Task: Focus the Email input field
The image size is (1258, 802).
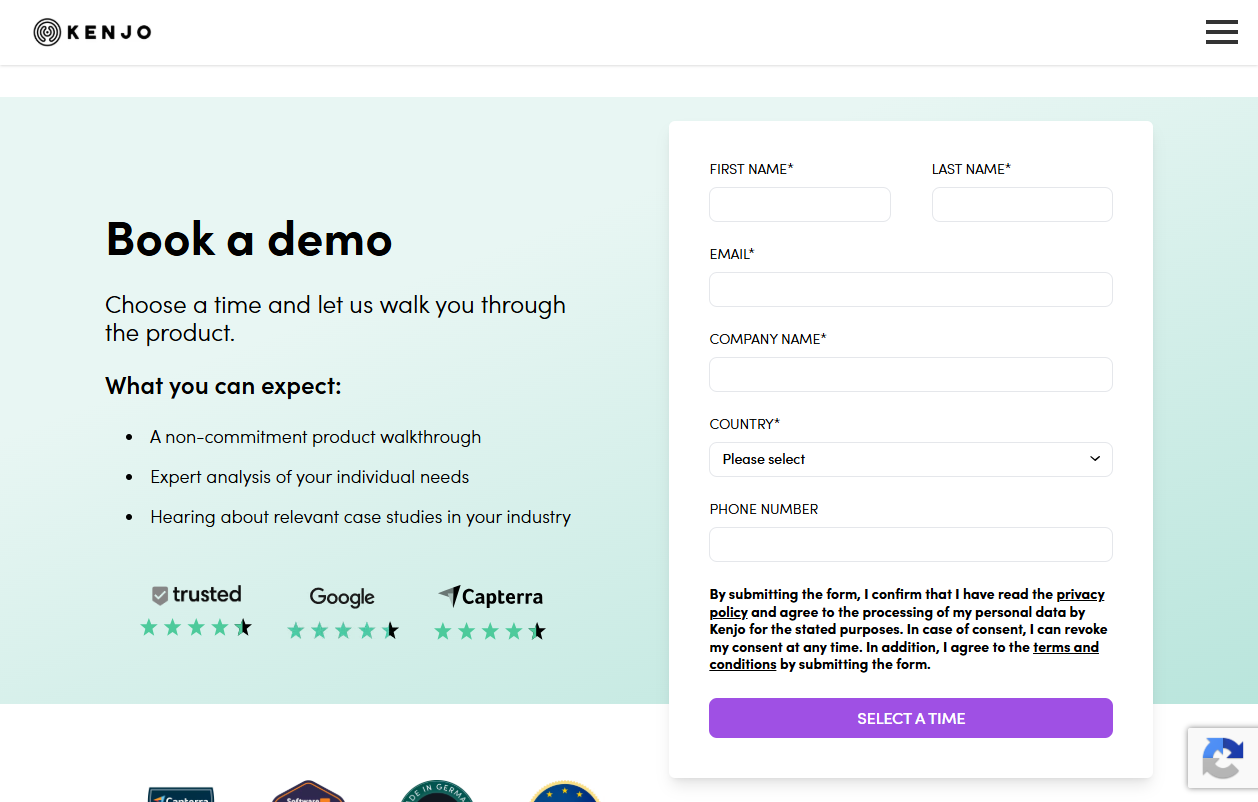Action: click(910, 289)
